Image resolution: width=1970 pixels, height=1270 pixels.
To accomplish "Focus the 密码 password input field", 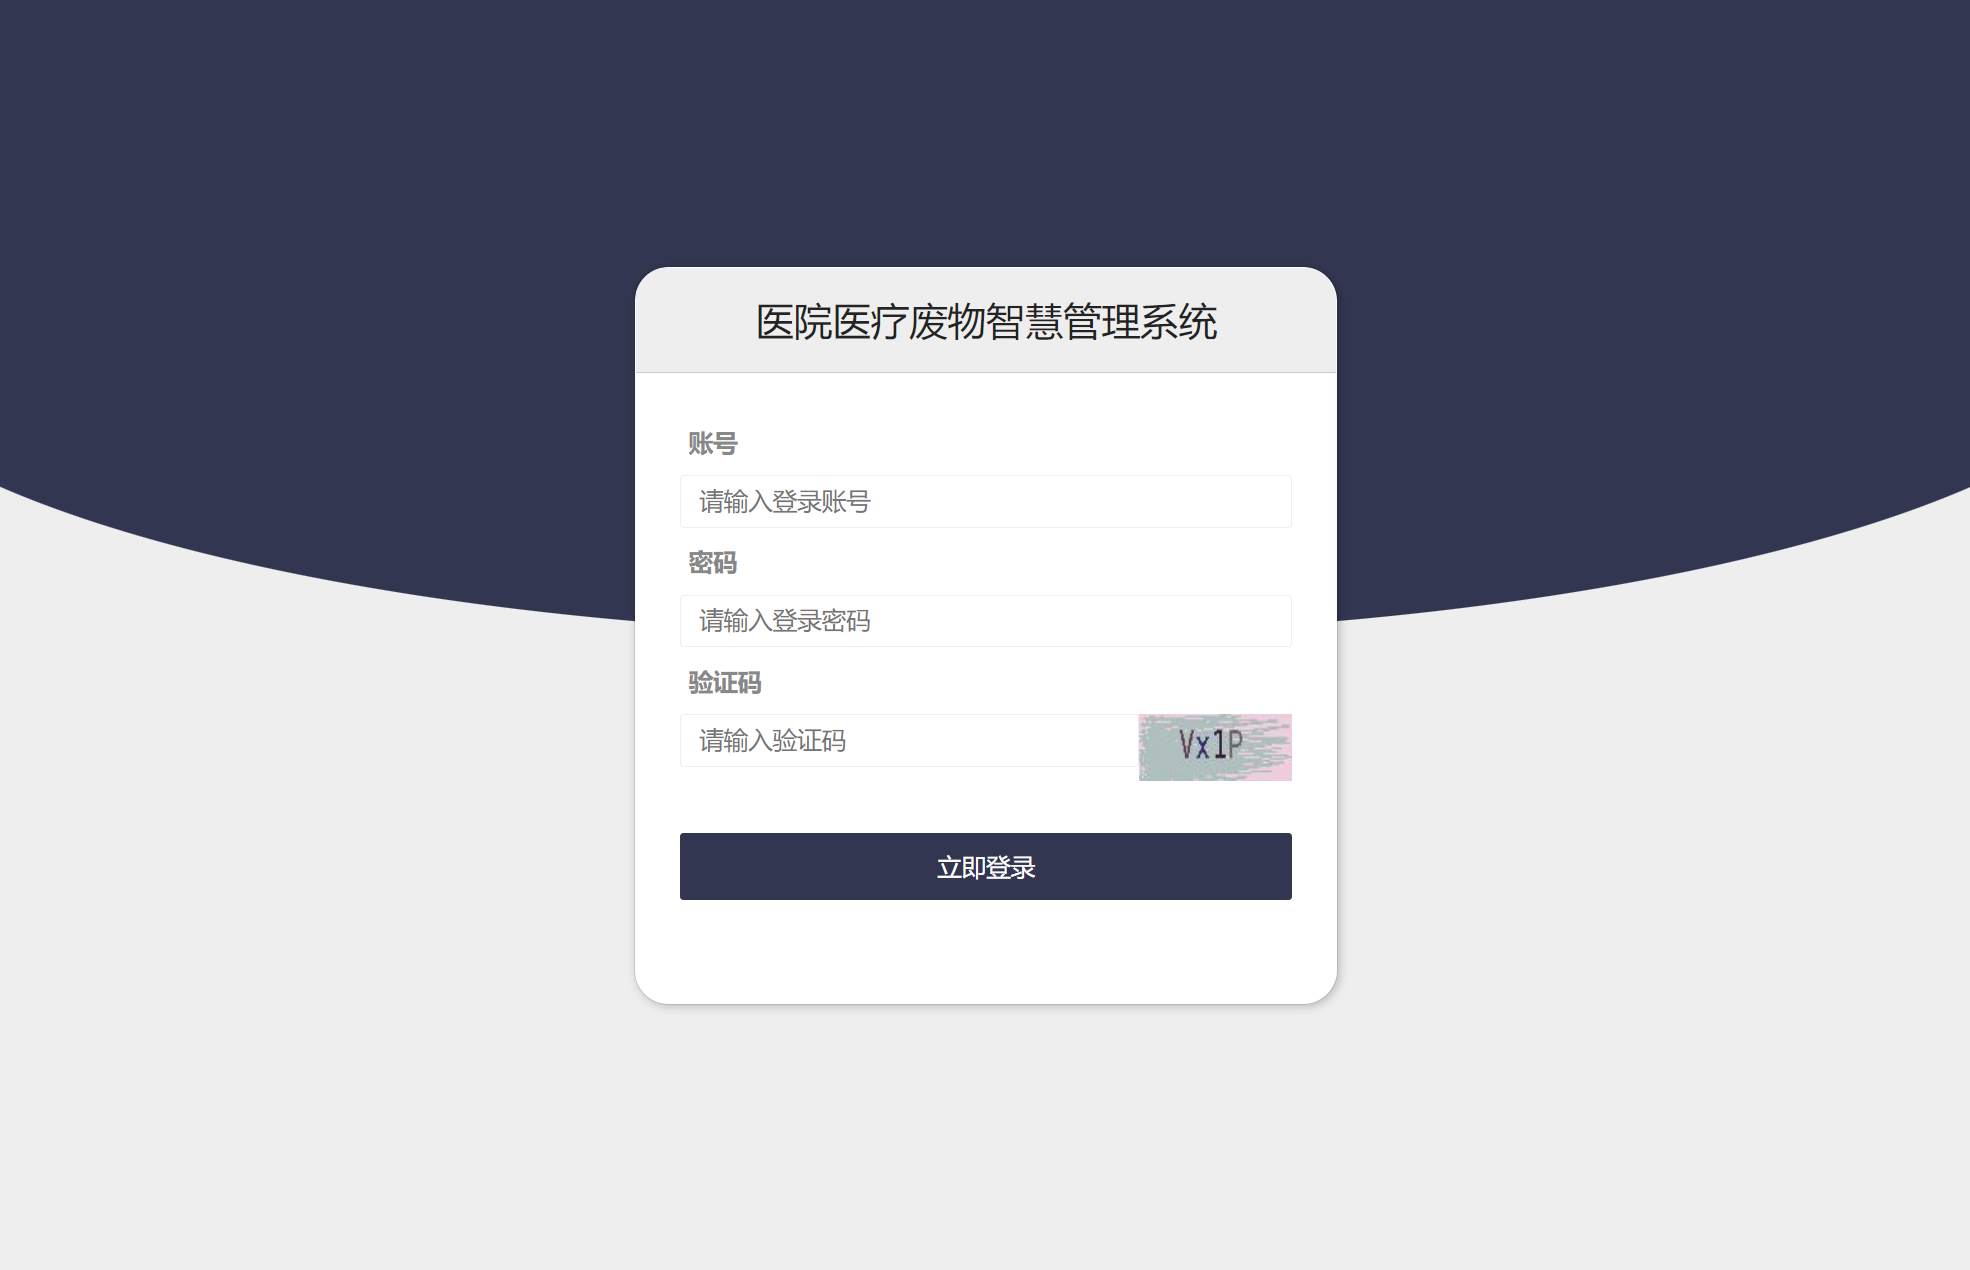I will [985, 621].
